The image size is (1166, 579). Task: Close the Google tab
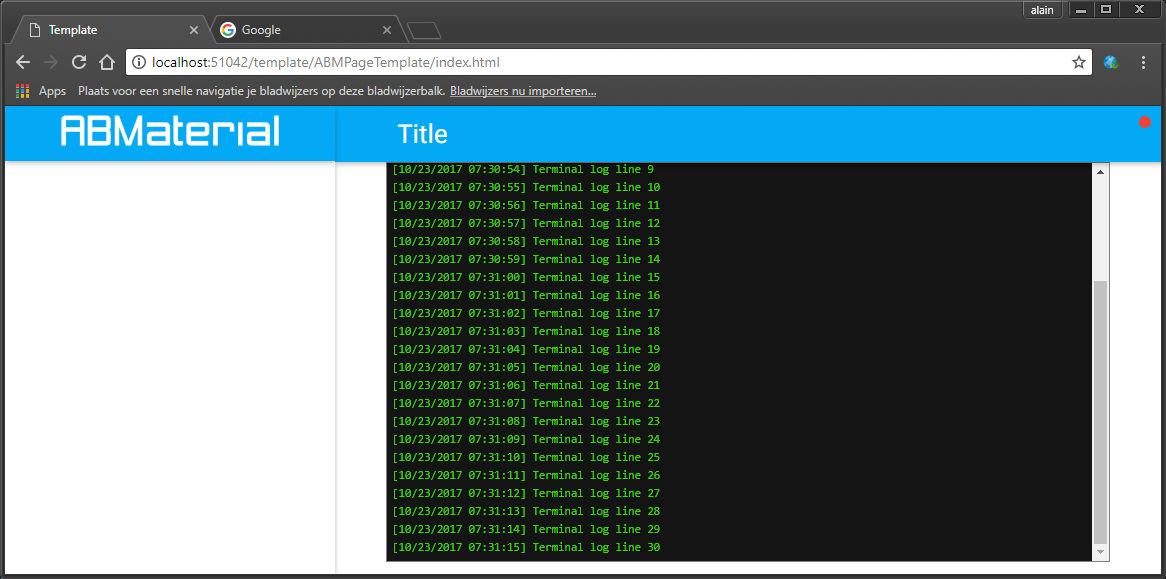point(387,30)
